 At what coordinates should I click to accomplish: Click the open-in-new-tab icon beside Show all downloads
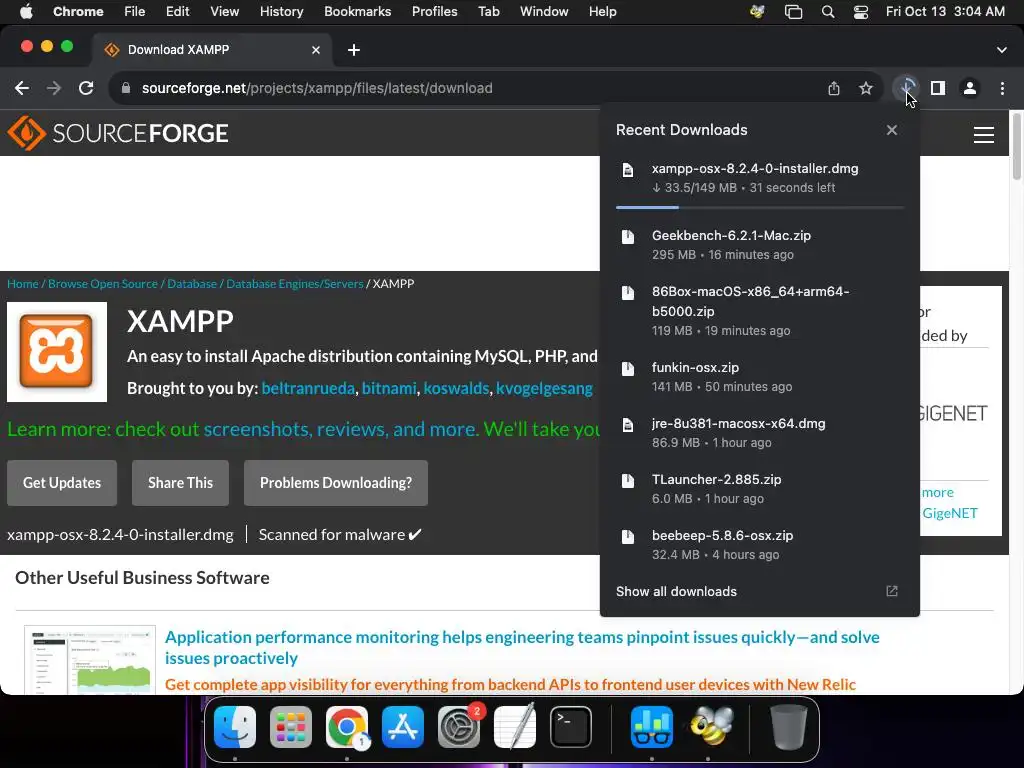(x=891, y=591)
